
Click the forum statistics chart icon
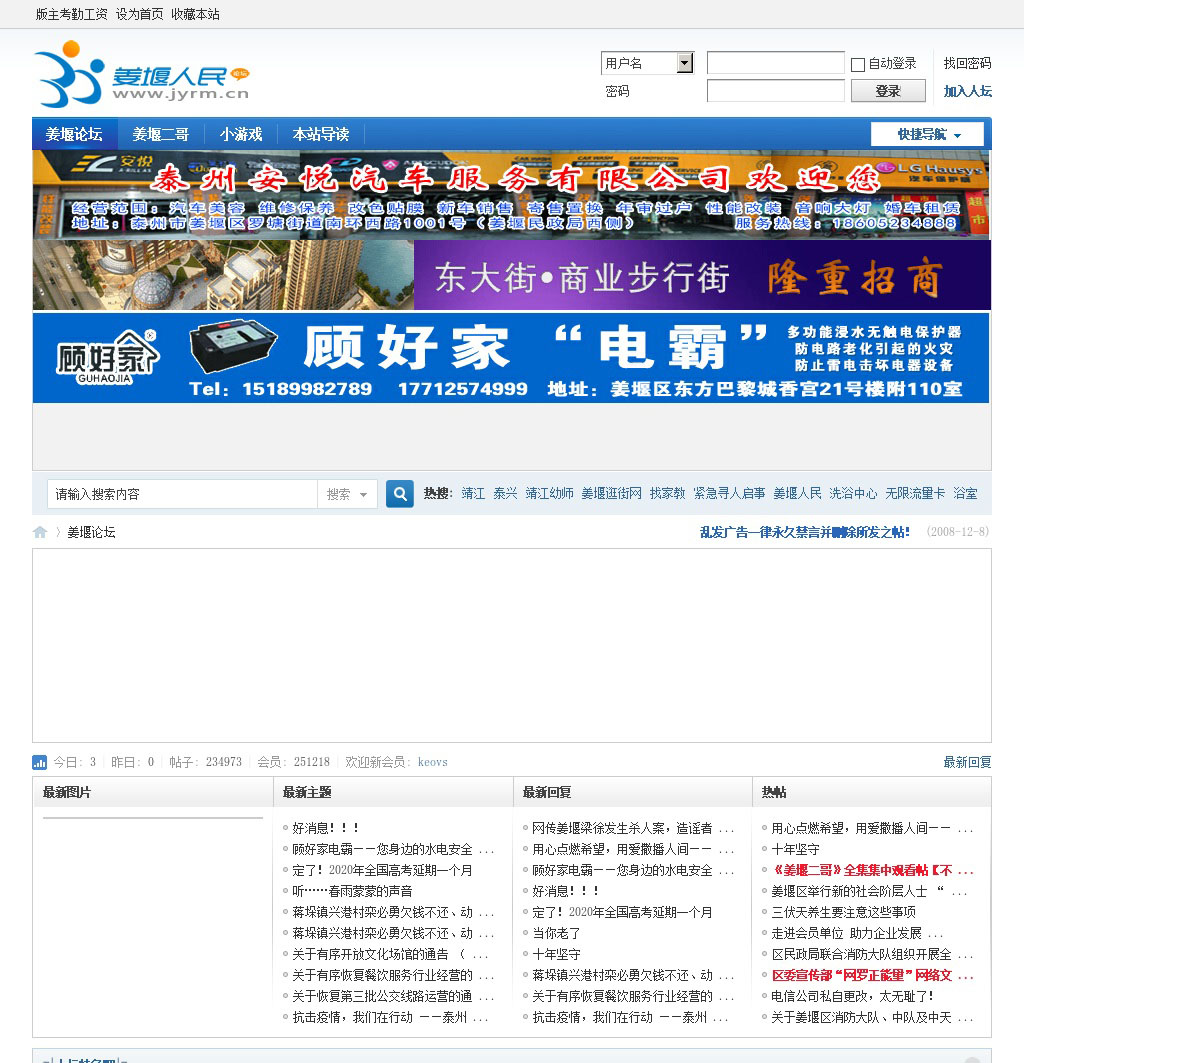pyautogui.click(x=40, y=762)
